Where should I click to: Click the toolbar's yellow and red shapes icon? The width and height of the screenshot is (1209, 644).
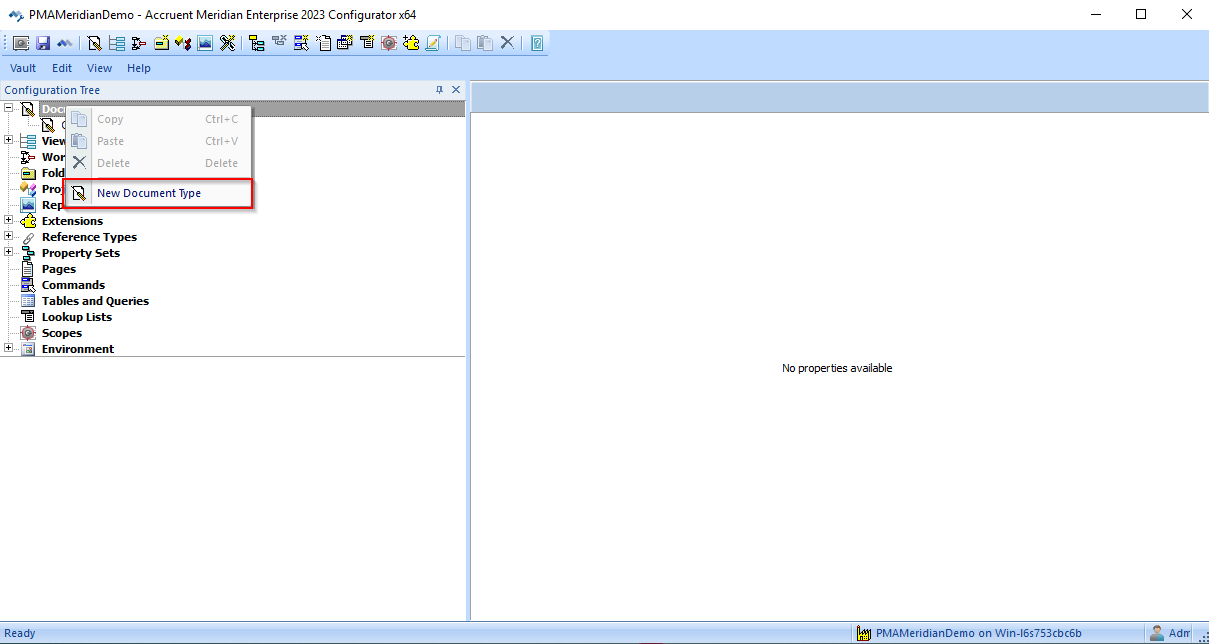[x=183, y=43]
